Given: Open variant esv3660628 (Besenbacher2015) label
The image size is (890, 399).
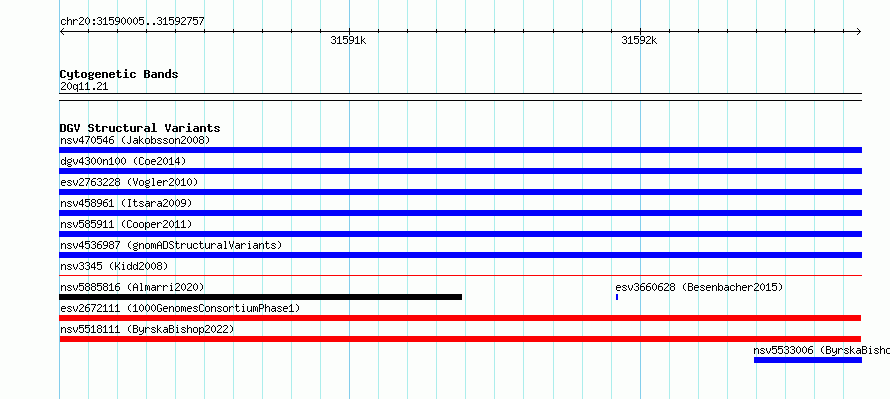Looking at the screenshot, I should [x=699, y=287].
